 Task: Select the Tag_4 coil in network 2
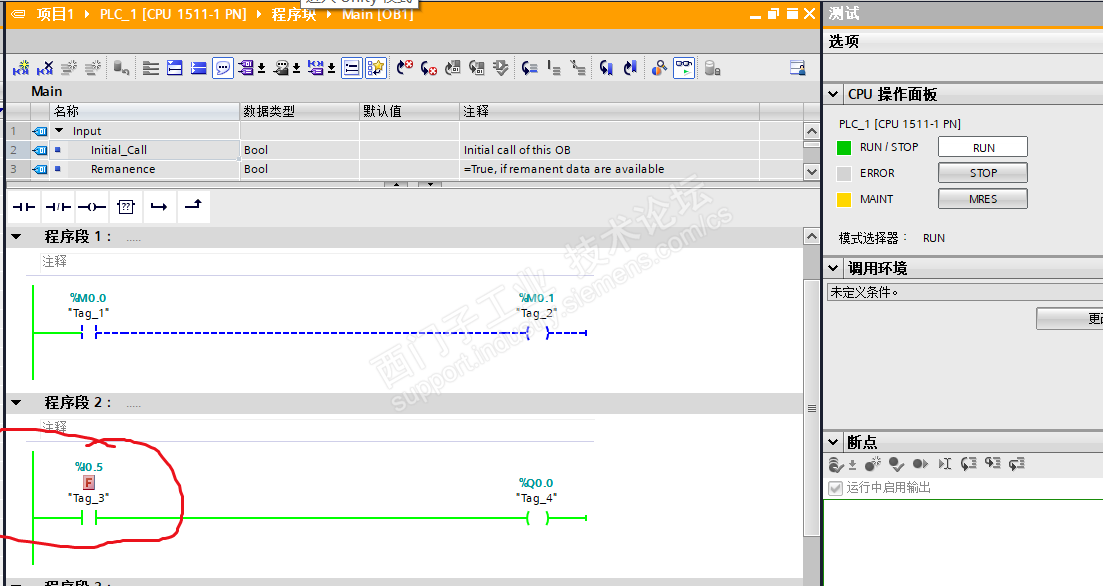(x=537, y=518)
